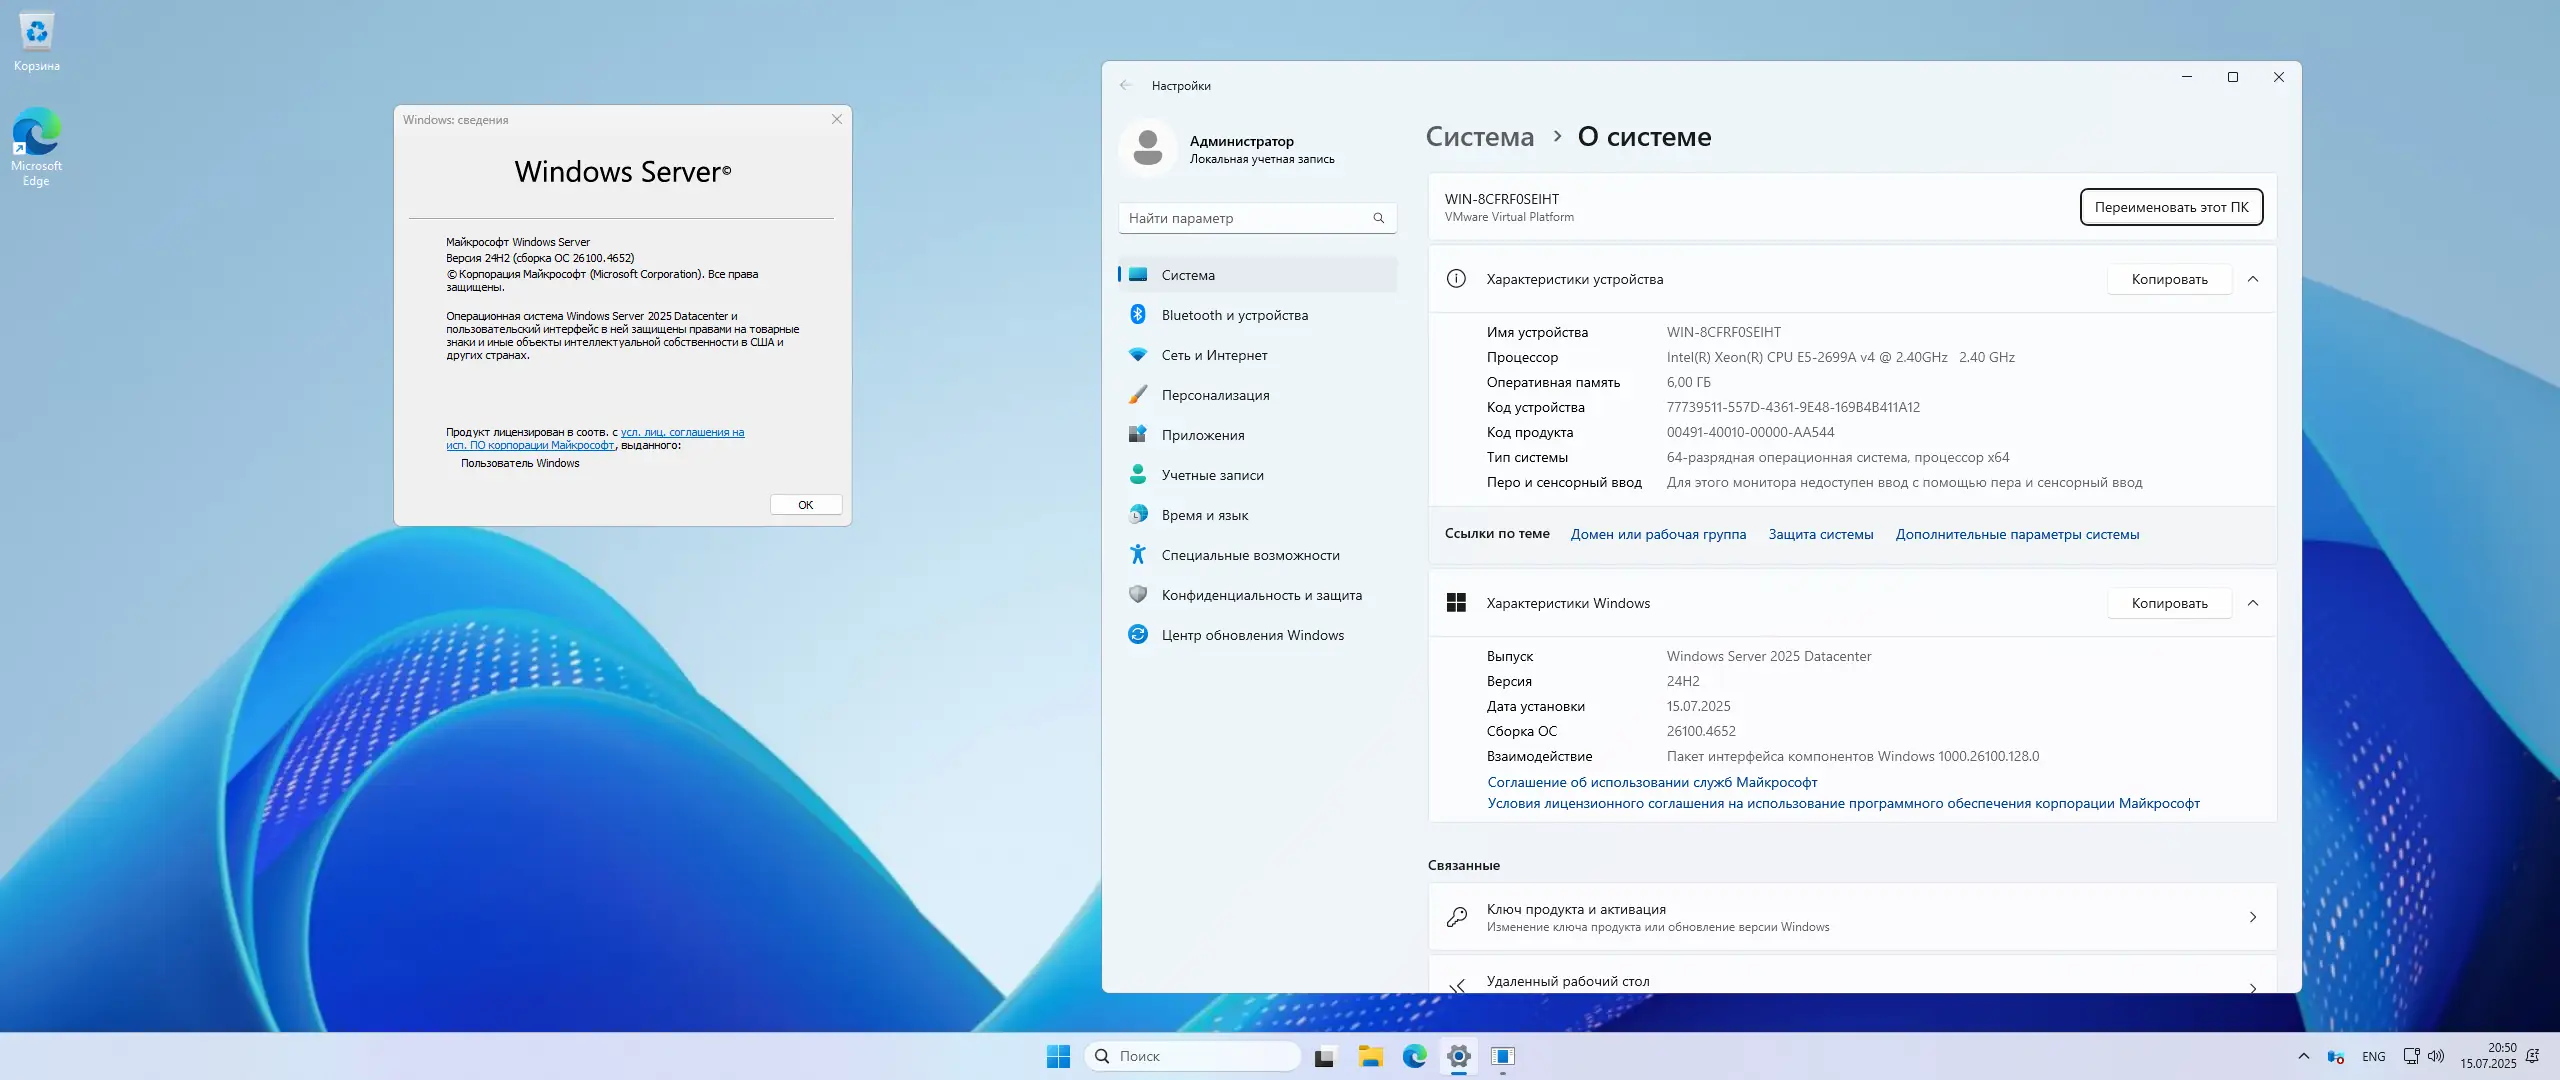2560x1080 pixels.
Task: Copy device specifications with Копировать
Action: (2169, 279)
